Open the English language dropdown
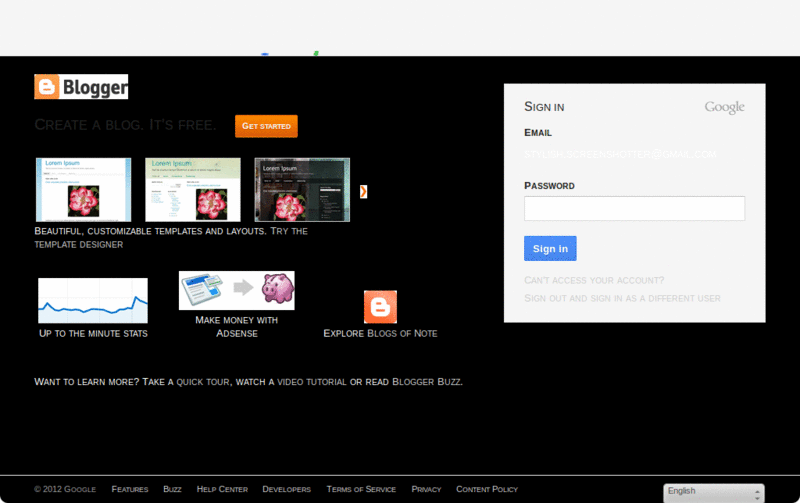This screenshot has width=800, height=503. [x=714, y=493]
